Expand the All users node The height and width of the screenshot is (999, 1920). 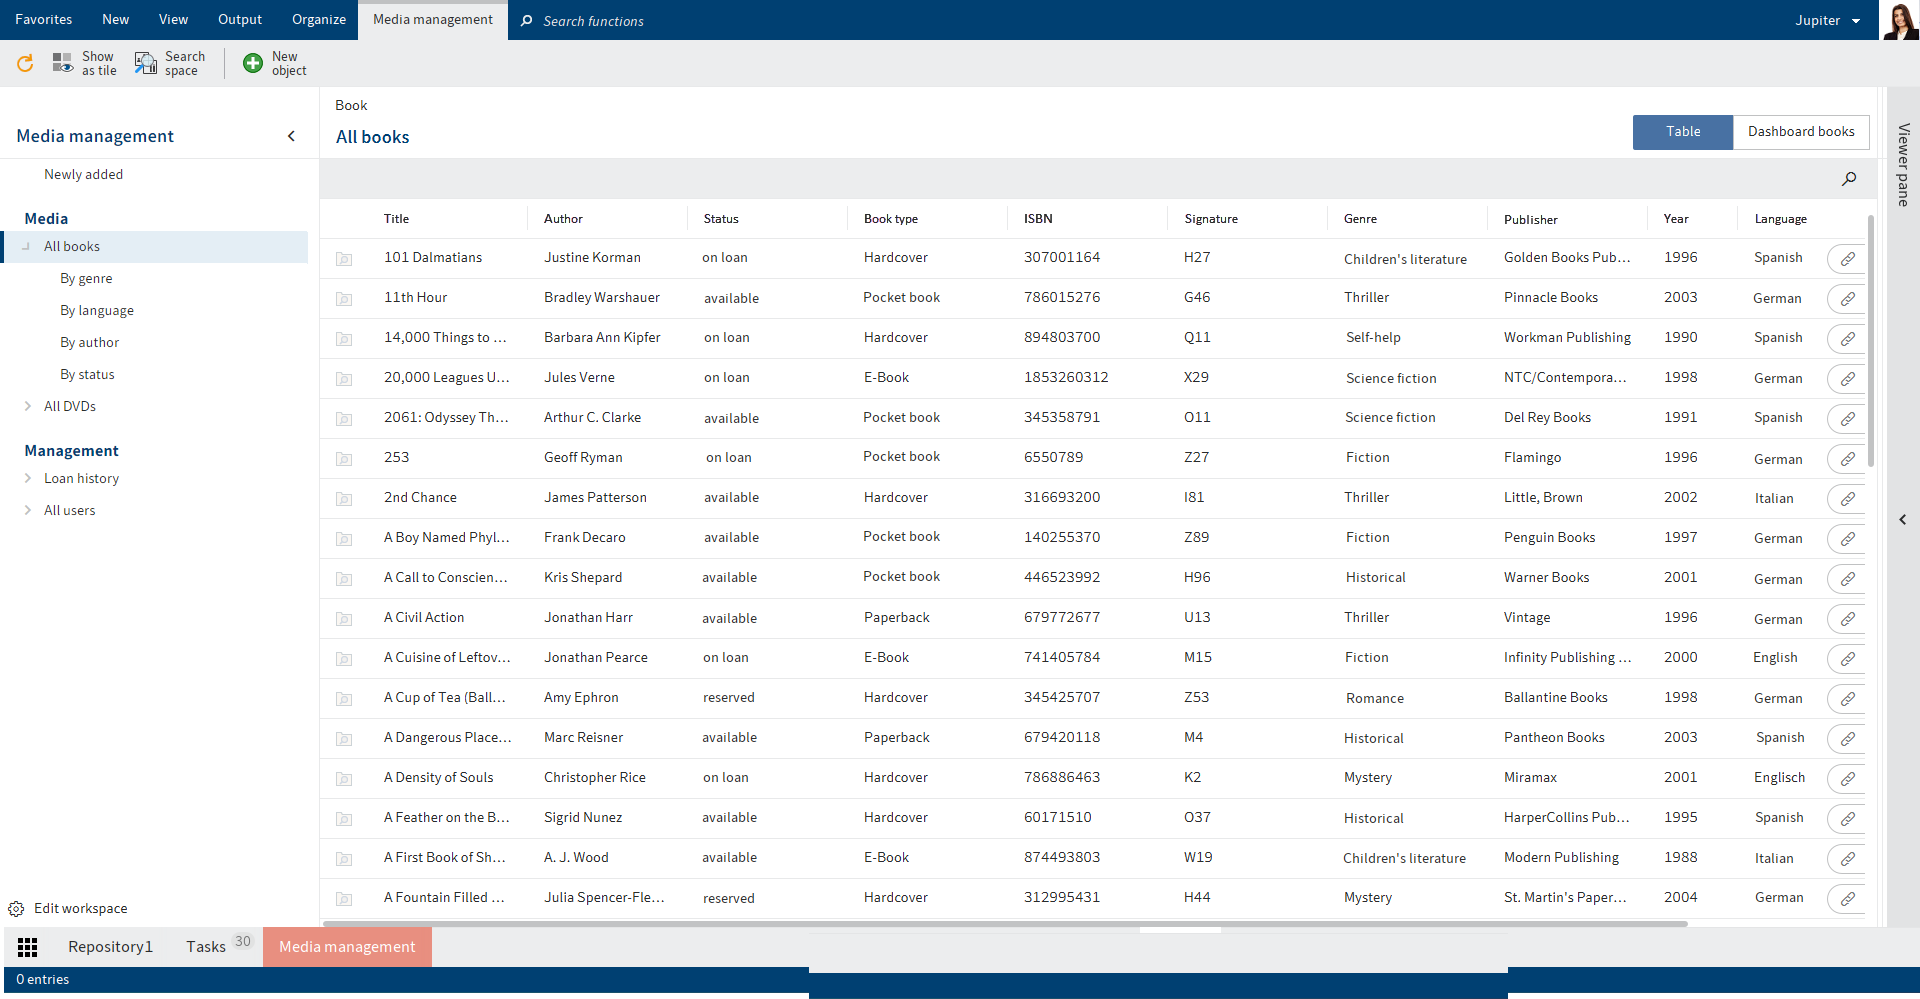(27, 510)
